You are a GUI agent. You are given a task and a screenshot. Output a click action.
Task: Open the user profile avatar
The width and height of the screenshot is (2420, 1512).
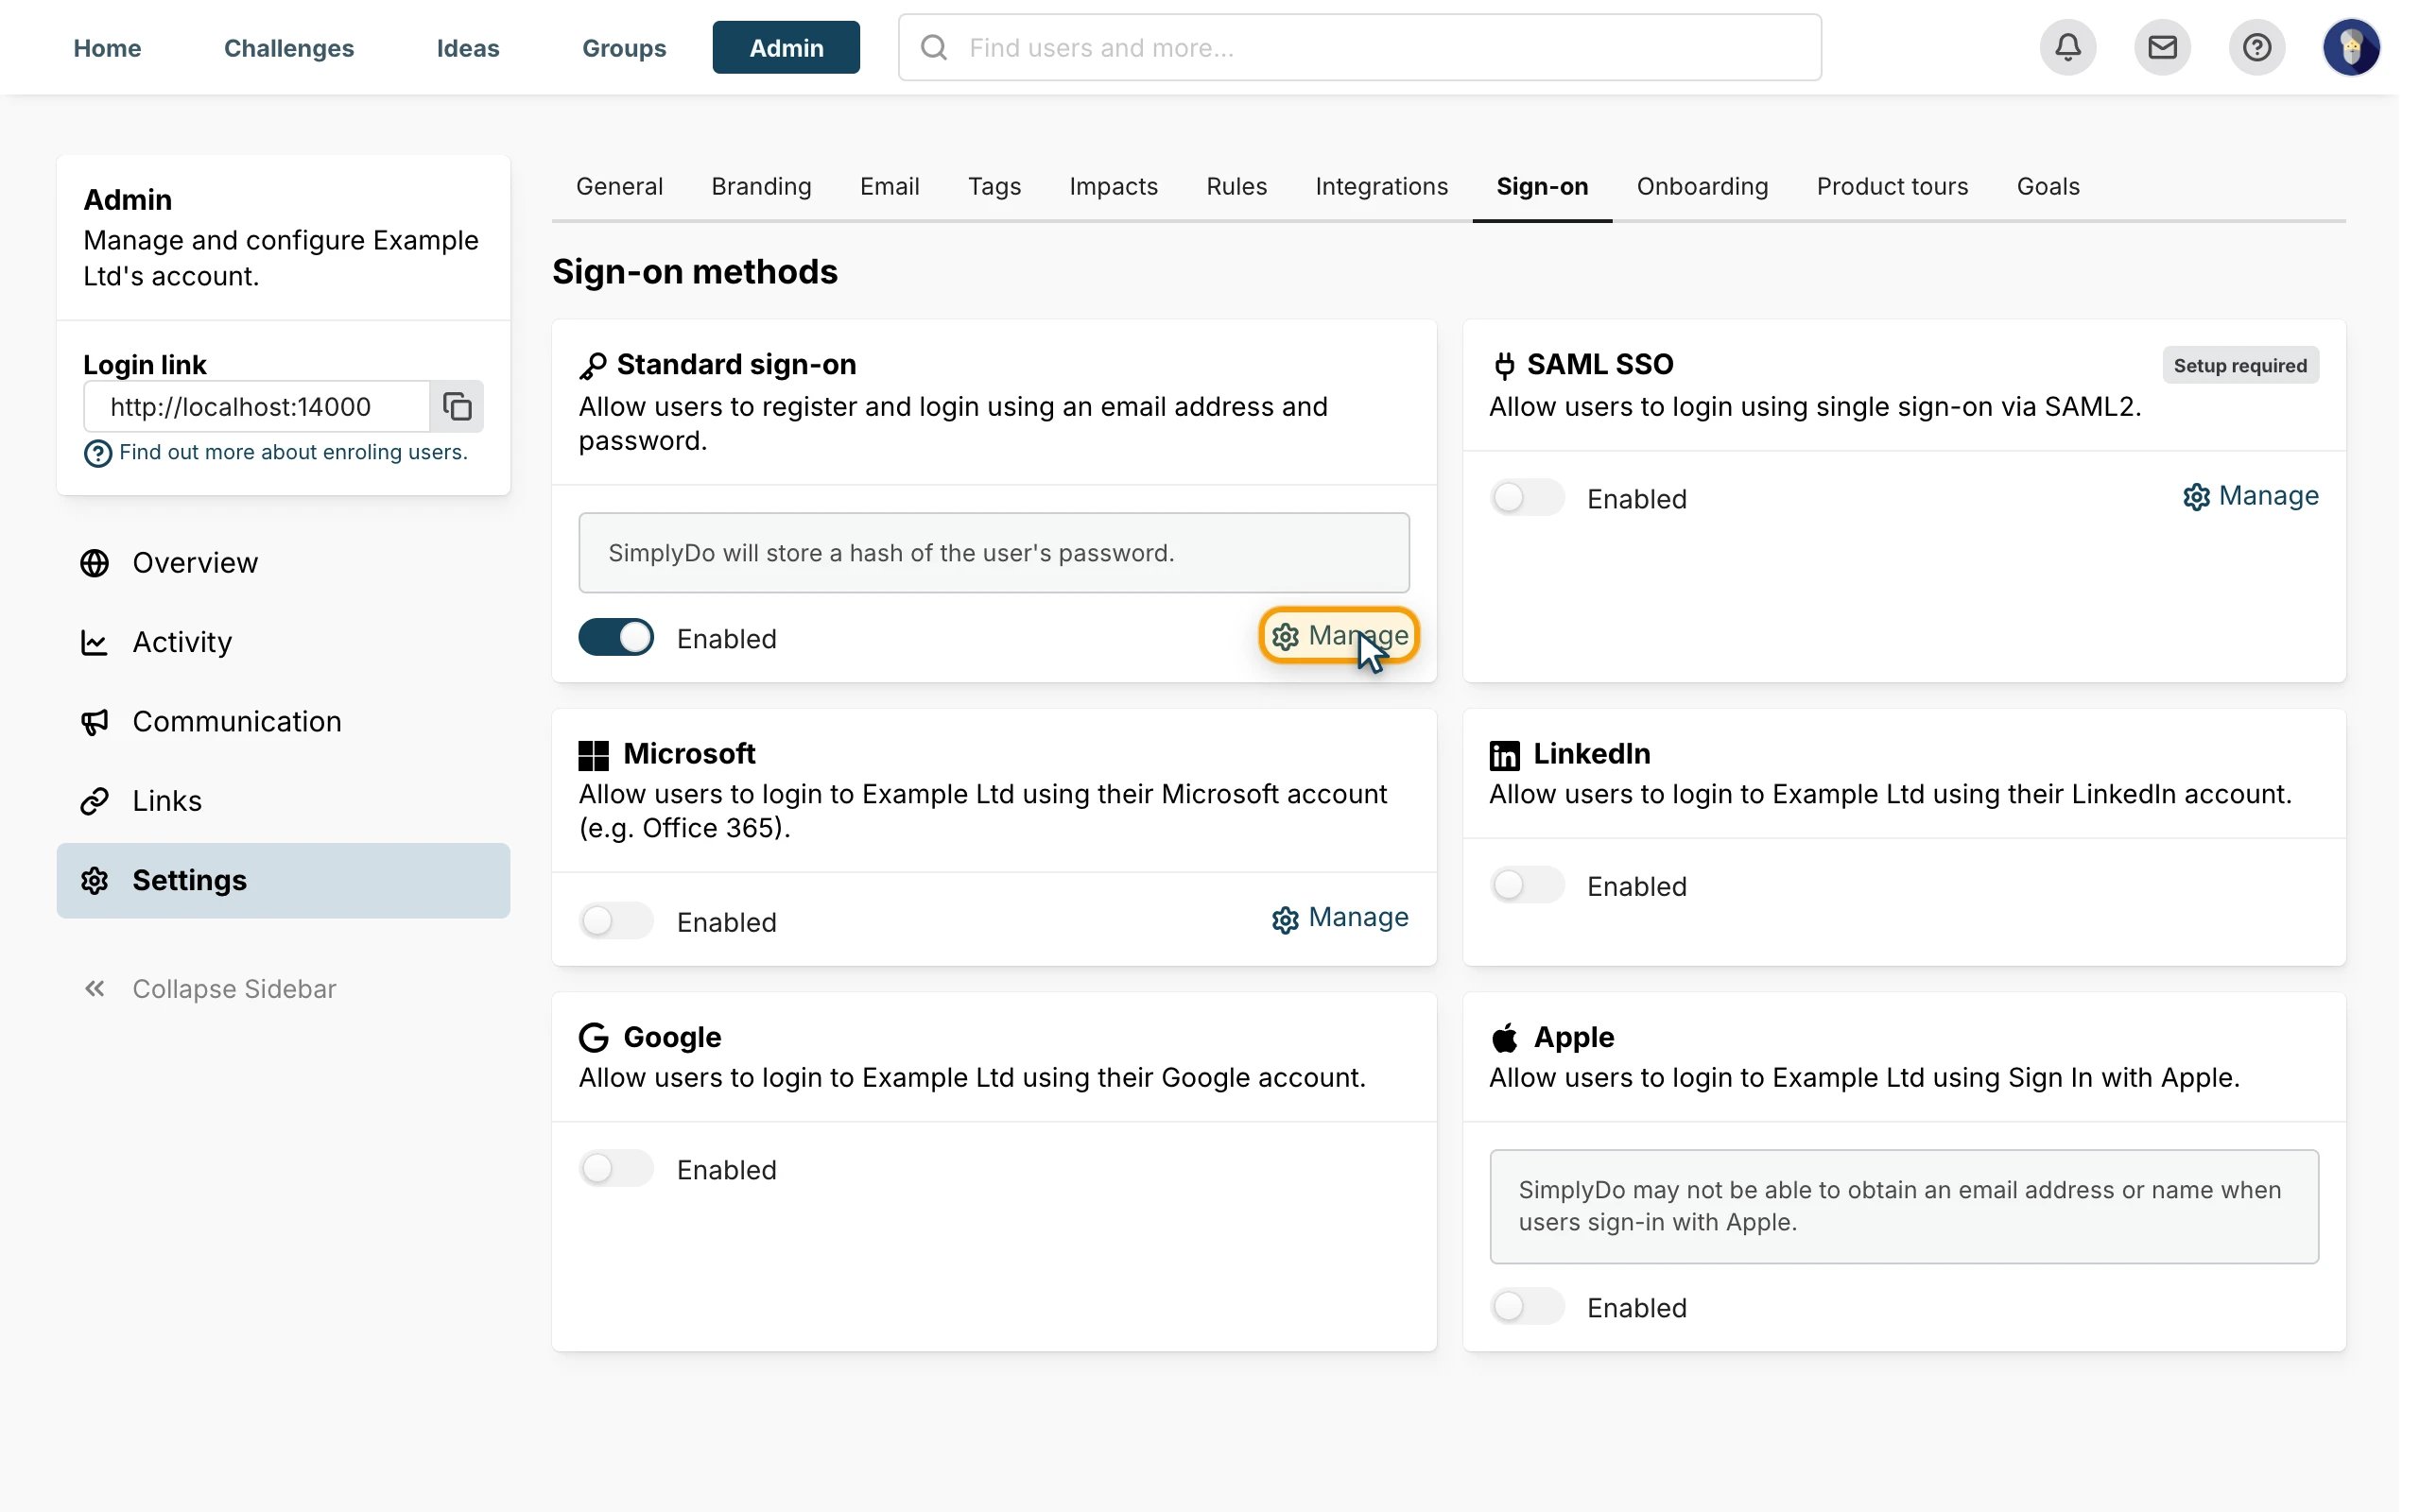(2351, 47)
